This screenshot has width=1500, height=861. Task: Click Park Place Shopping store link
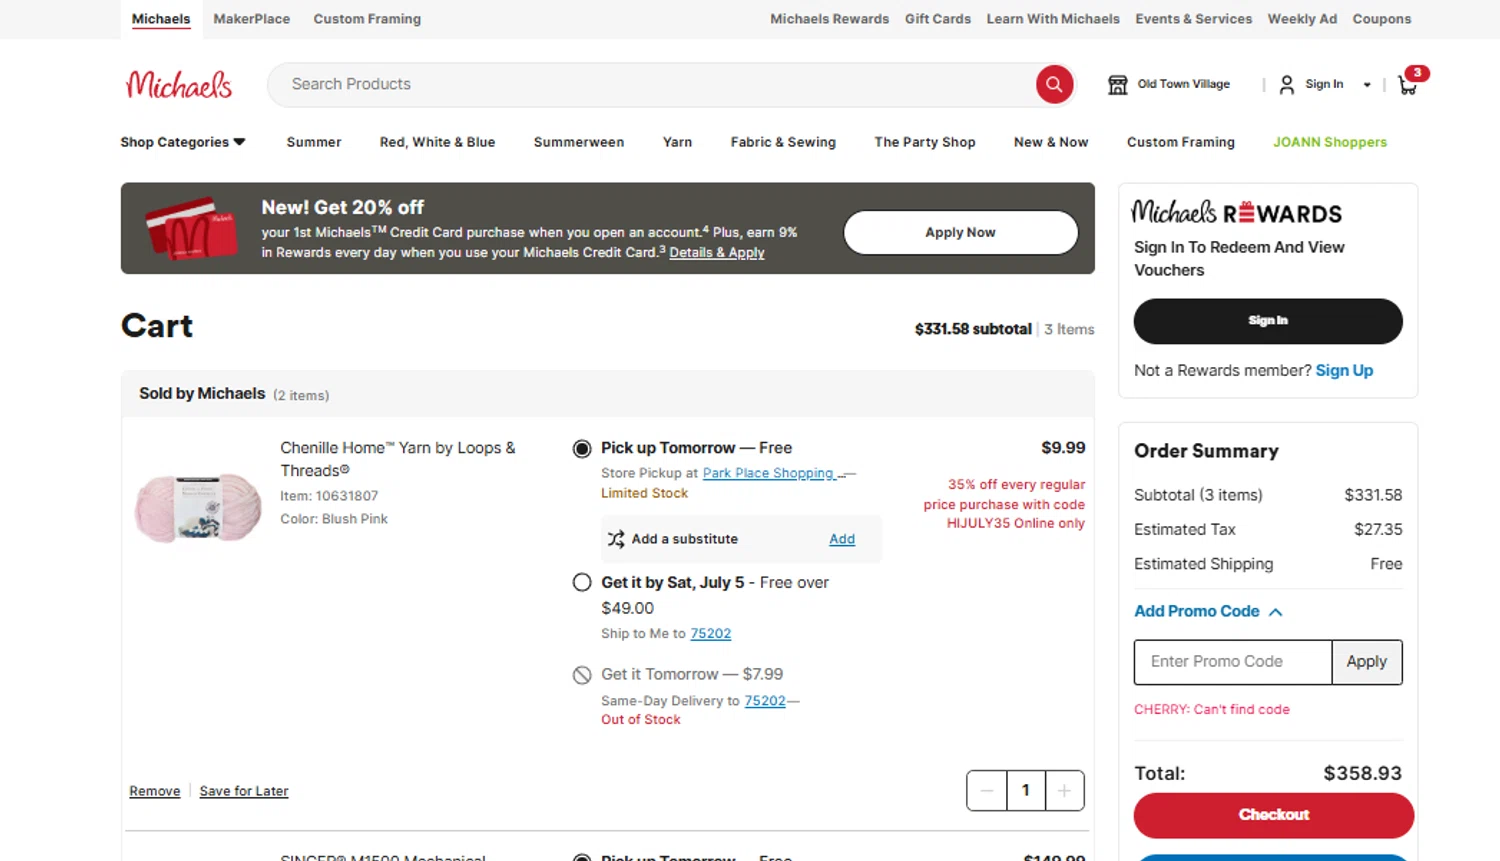(769, 474)
